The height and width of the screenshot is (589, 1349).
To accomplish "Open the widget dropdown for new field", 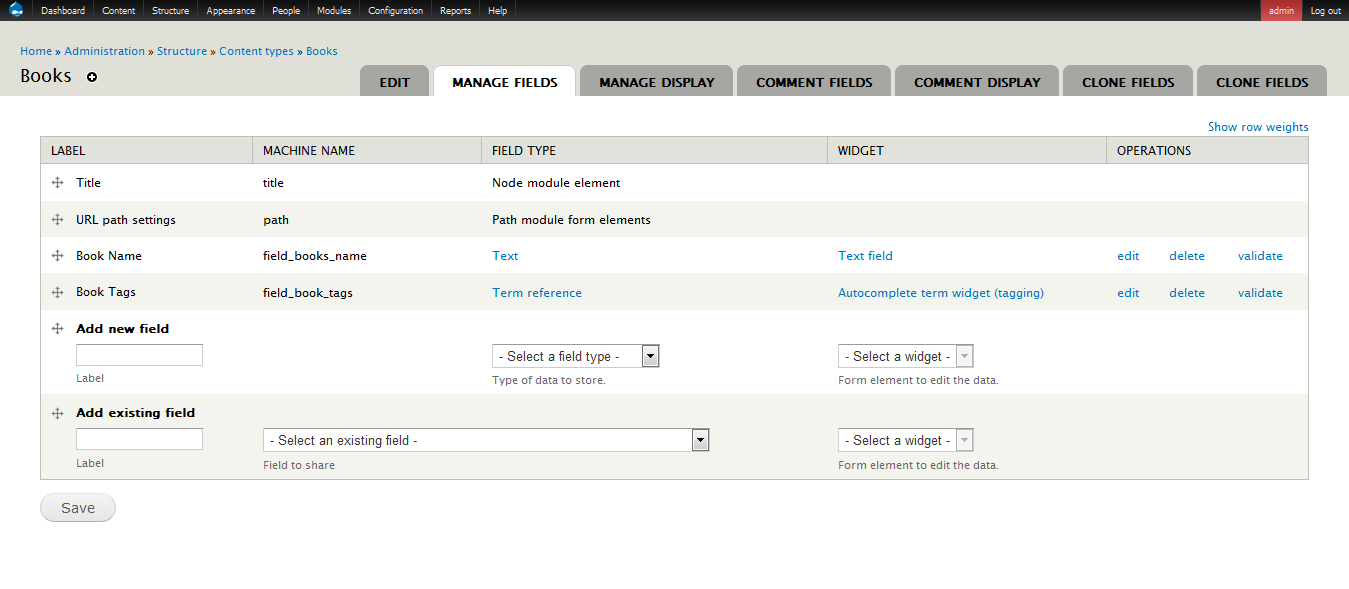I will coord(905,356).
